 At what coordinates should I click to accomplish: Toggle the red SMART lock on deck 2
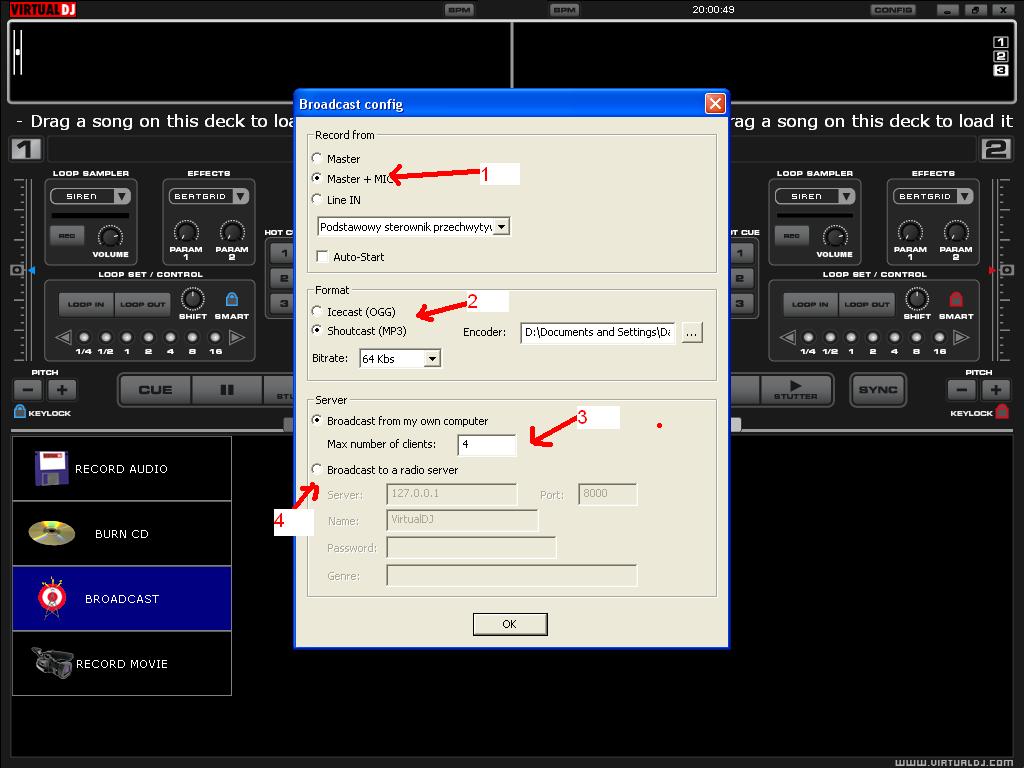pyautogui.click(x=956, y=299)
